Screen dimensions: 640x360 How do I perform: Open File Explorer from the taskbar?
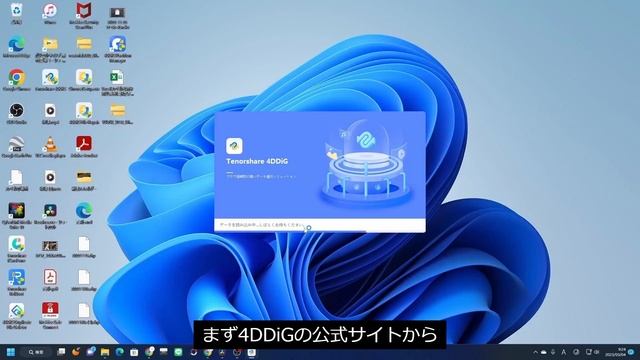pos(105,352)
